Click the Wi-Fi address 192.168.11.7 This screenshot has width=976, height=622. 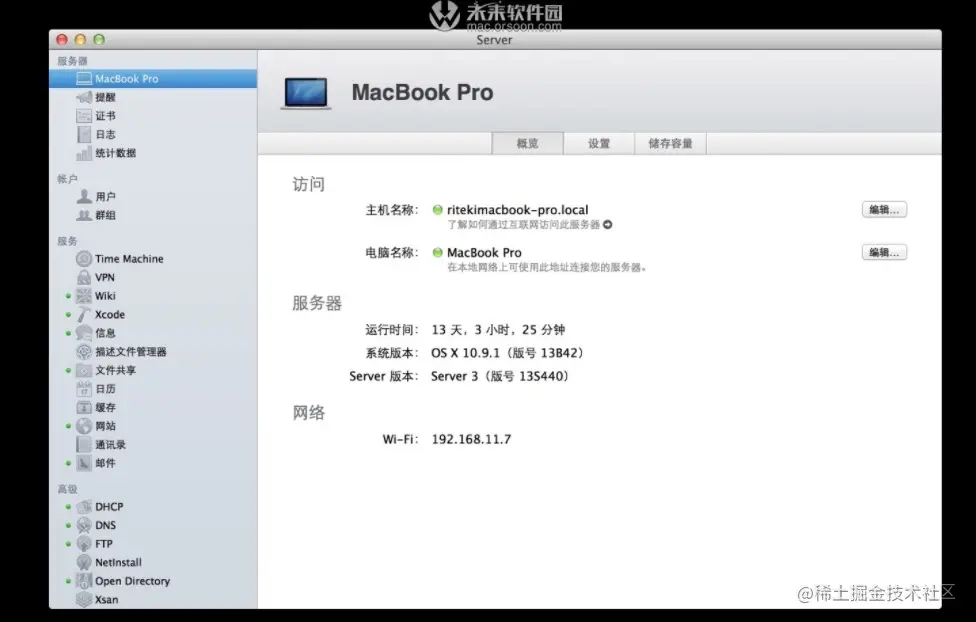[471, 439]
